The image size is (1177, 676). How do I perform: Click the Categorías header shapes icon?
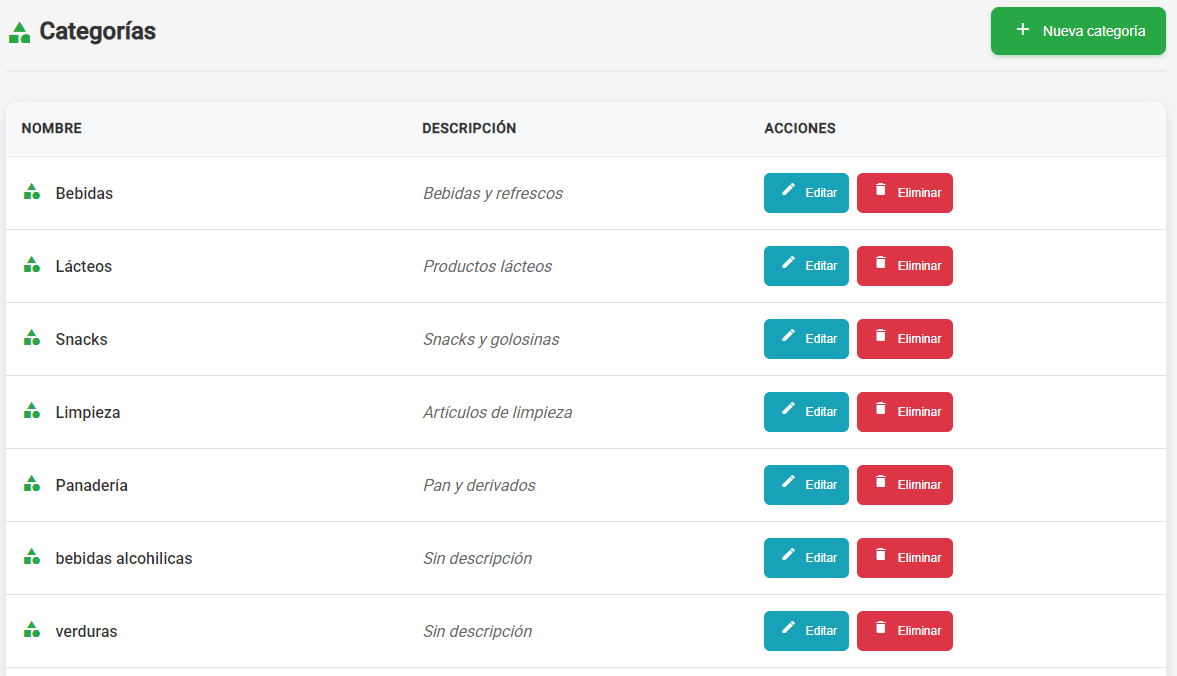tap(19, 33)
